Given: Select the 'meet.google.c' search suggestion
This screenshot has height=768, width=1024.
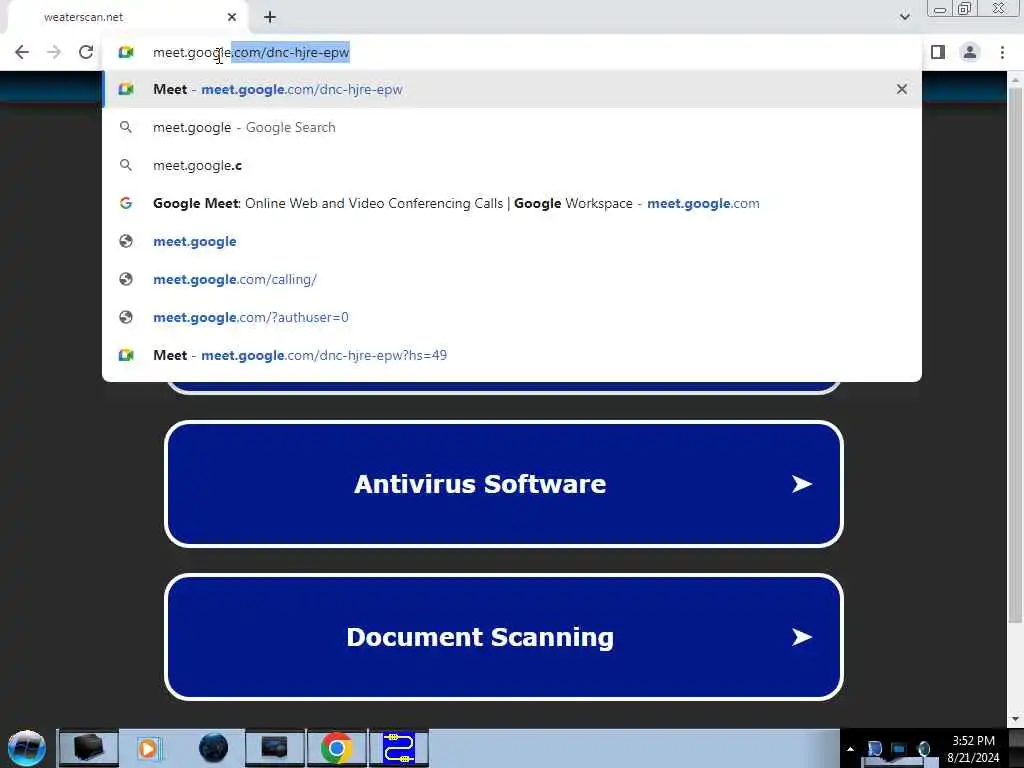Looking at the screenshot, I should point(512,165).
